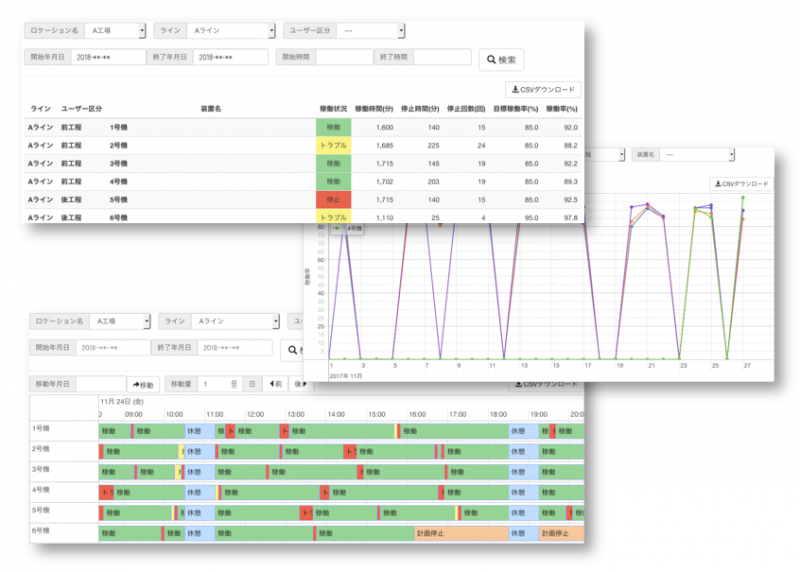Screen dimensions: 800x572
Task: Click the yellow トラブル status for 2号機
Action: (333, 145)
